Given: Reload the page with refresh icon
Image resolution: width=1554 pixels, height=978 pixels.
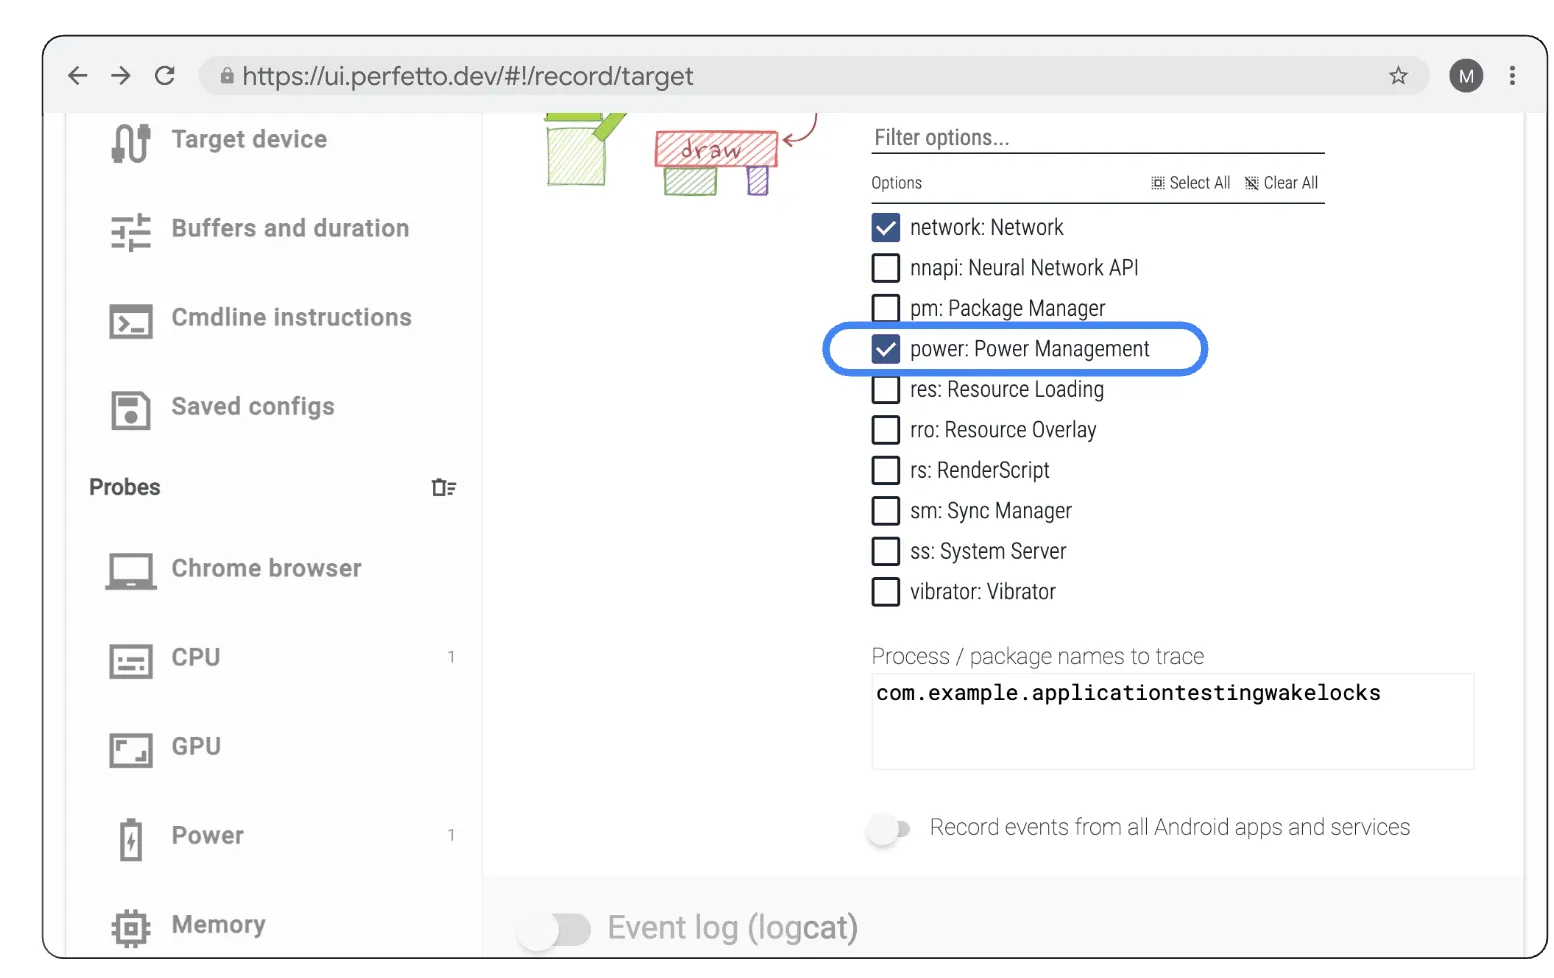Looking at the screenshot, I should point(165,76).
